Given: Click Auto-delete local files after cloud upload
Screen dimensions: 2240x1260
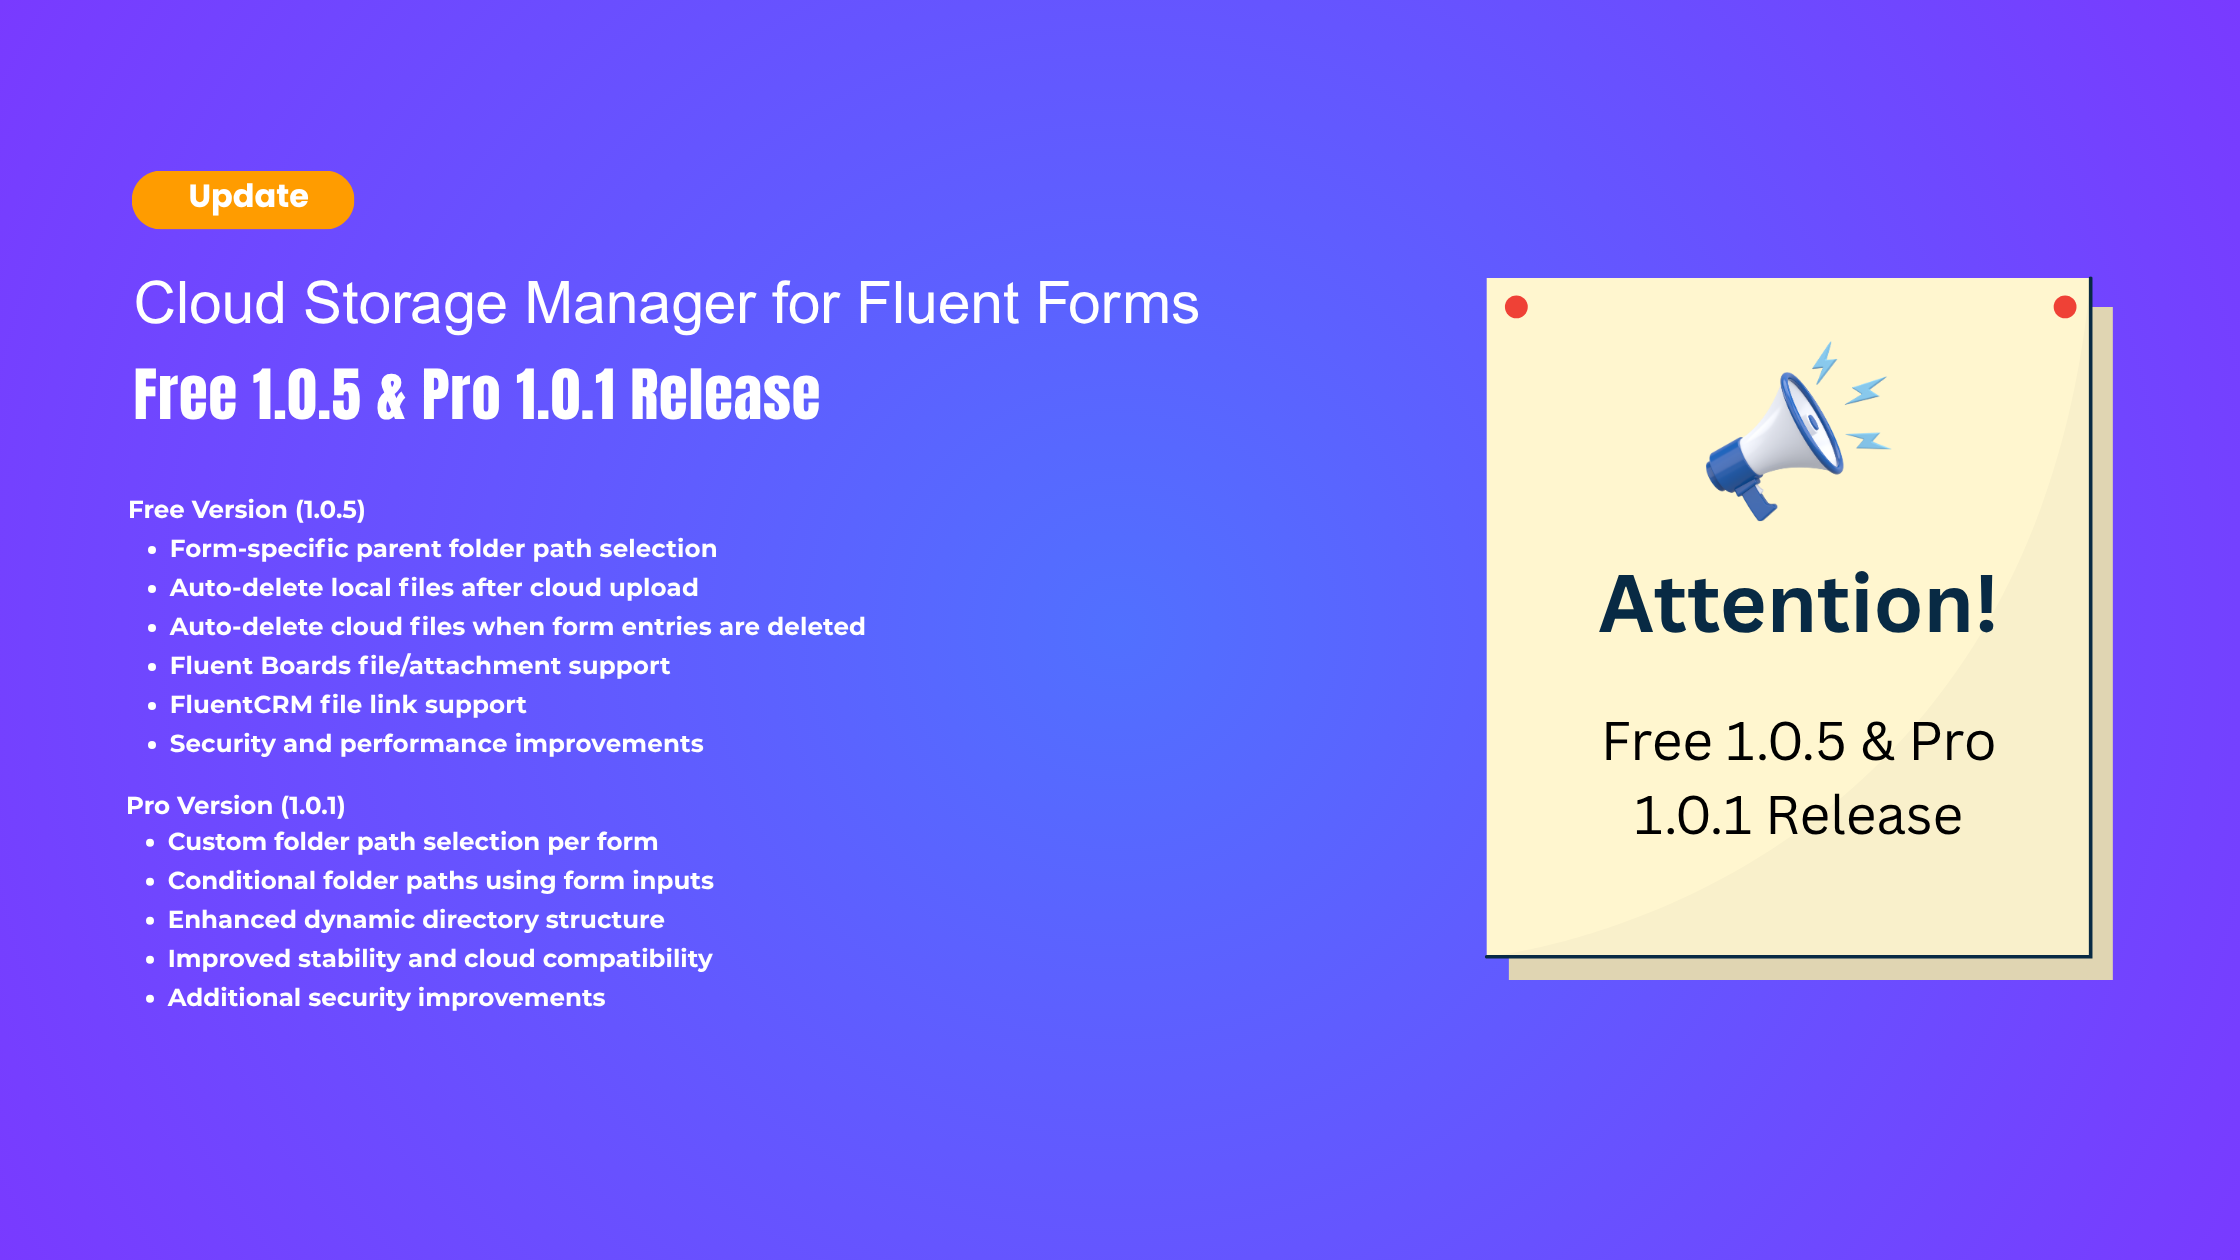Looking at the screenshot, I should pyautogui.click(x=433, y=588).
